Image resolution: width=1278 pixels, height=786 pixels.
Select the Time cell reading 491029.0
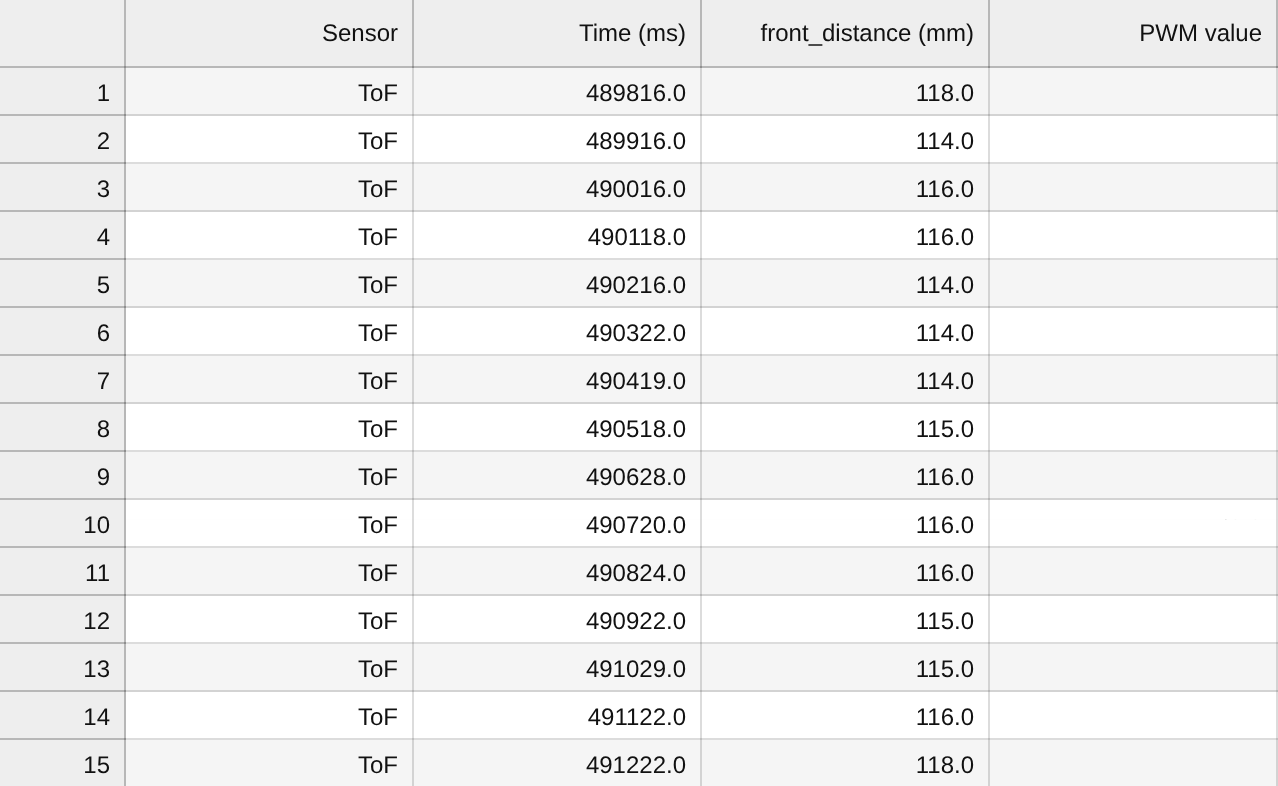click(556, 669)
